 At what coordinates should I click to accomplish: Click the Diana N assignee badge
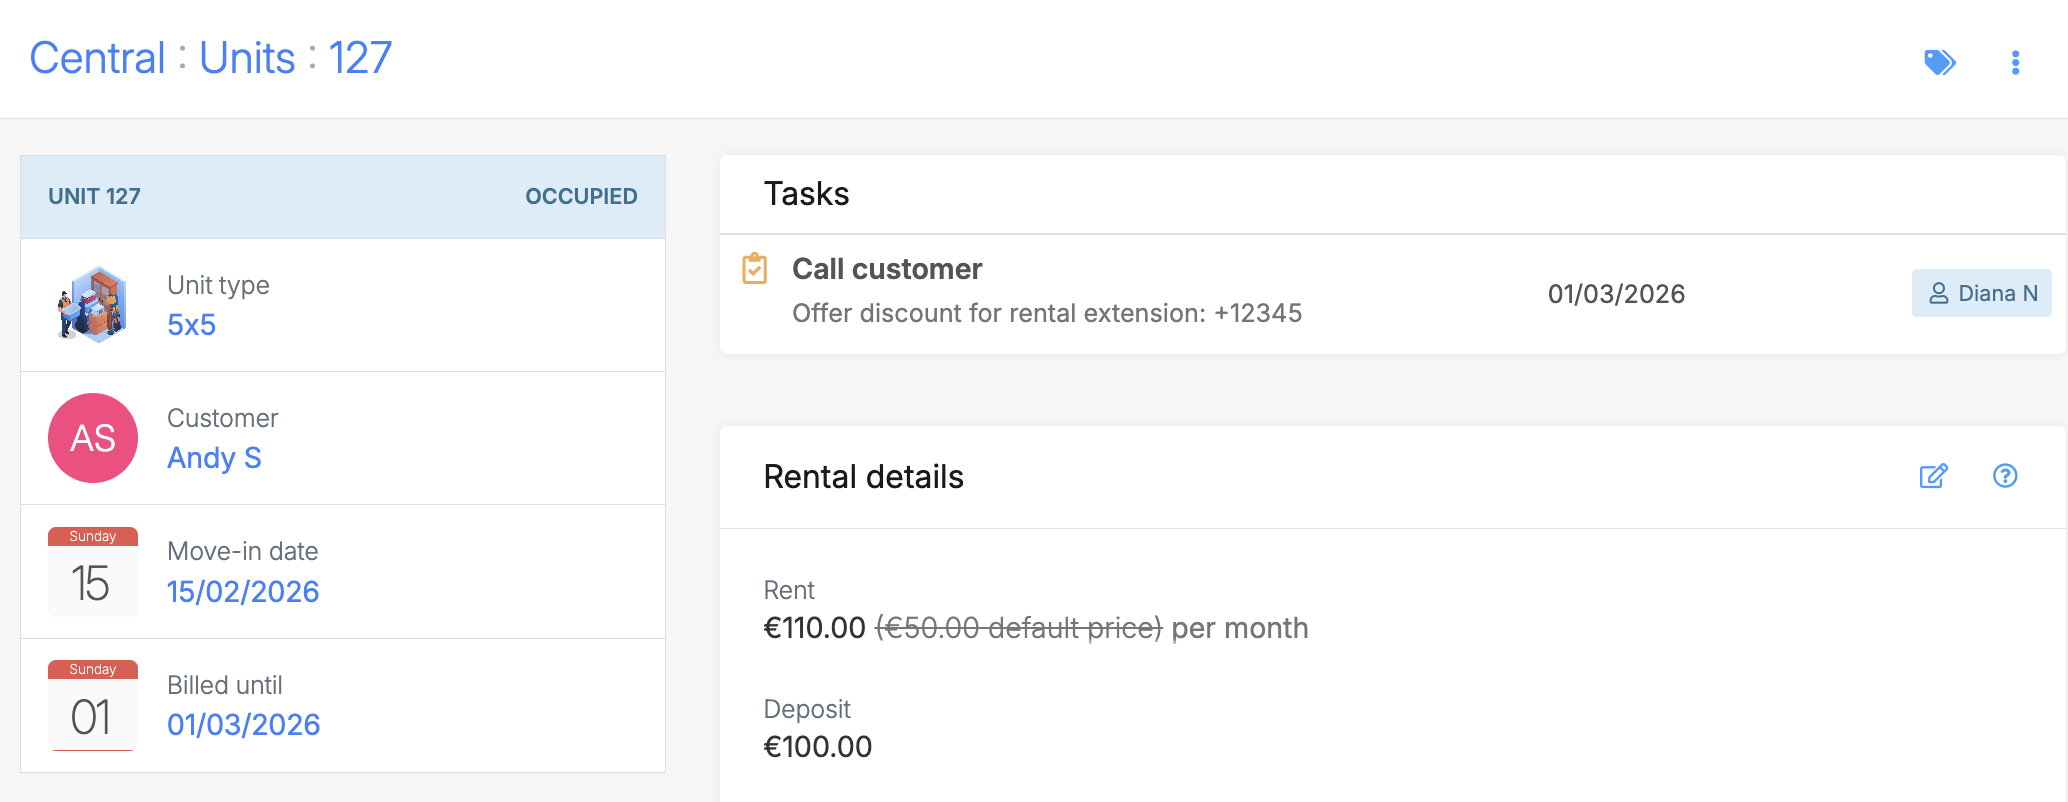coord(1981,293)
